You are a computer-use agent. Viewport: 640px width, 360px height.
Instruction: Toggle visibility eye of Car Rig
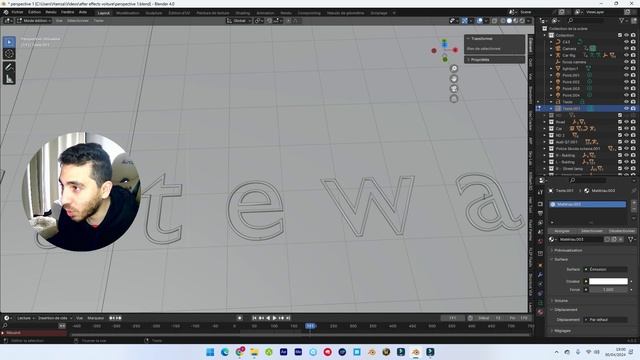coord(626,55)
